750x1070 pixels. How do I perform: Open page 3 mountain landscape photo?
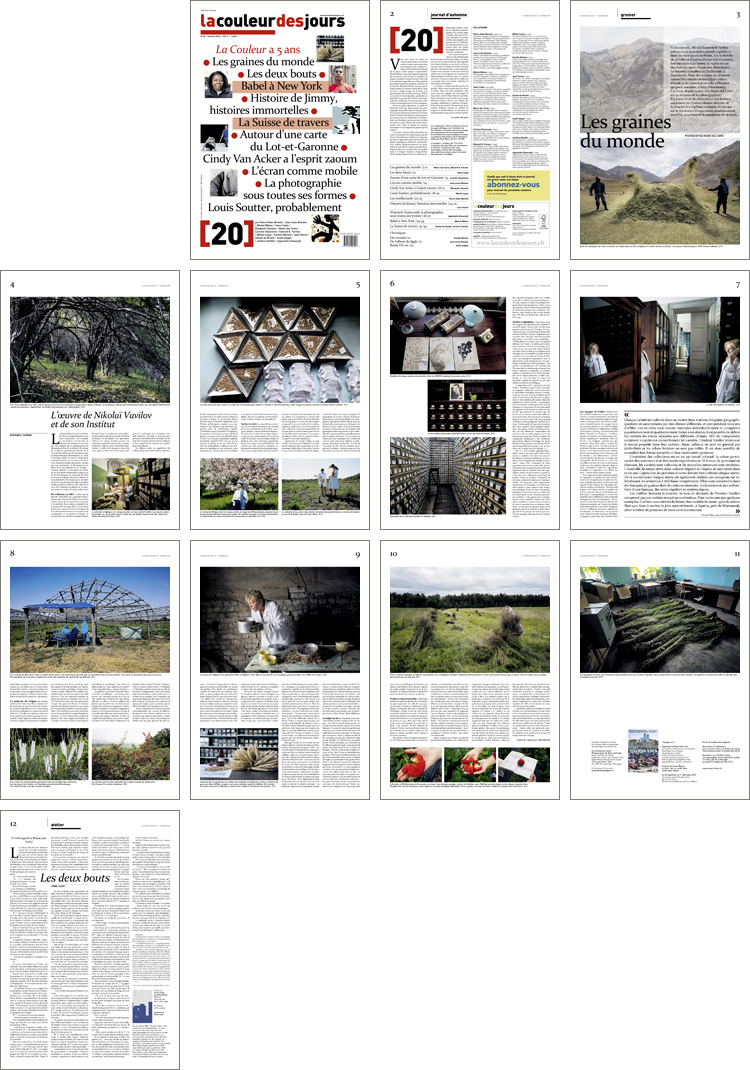pos(659,135)
